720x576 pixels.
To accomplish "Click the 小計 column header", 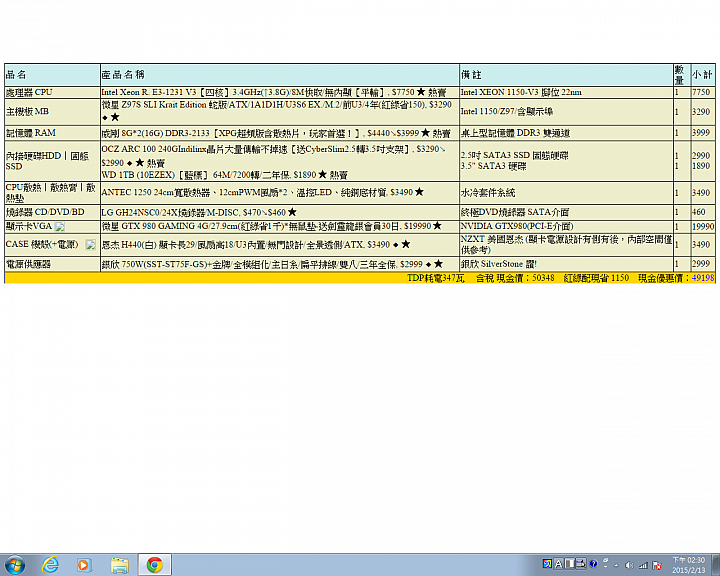I will click(703, 75).
